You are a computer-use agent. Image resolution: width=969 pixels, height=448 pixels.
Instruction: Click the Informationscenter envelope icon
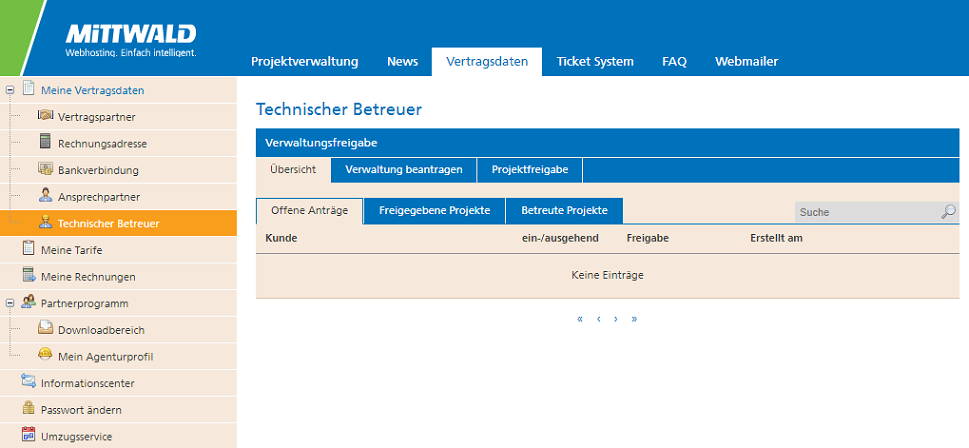click(x=28, y=381)
